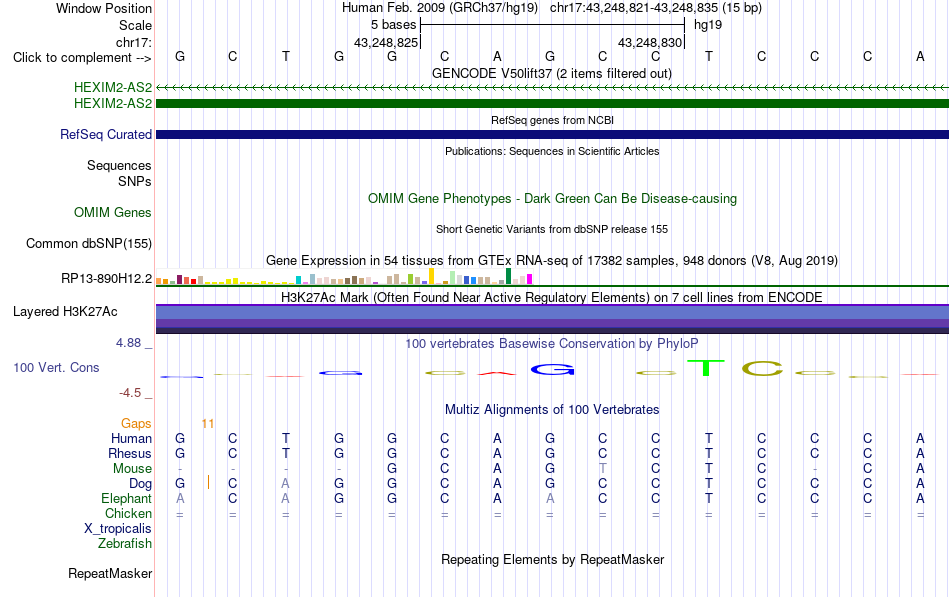
Task: Click the tall yellow GTEx expression bar
Action: [431, 276]
